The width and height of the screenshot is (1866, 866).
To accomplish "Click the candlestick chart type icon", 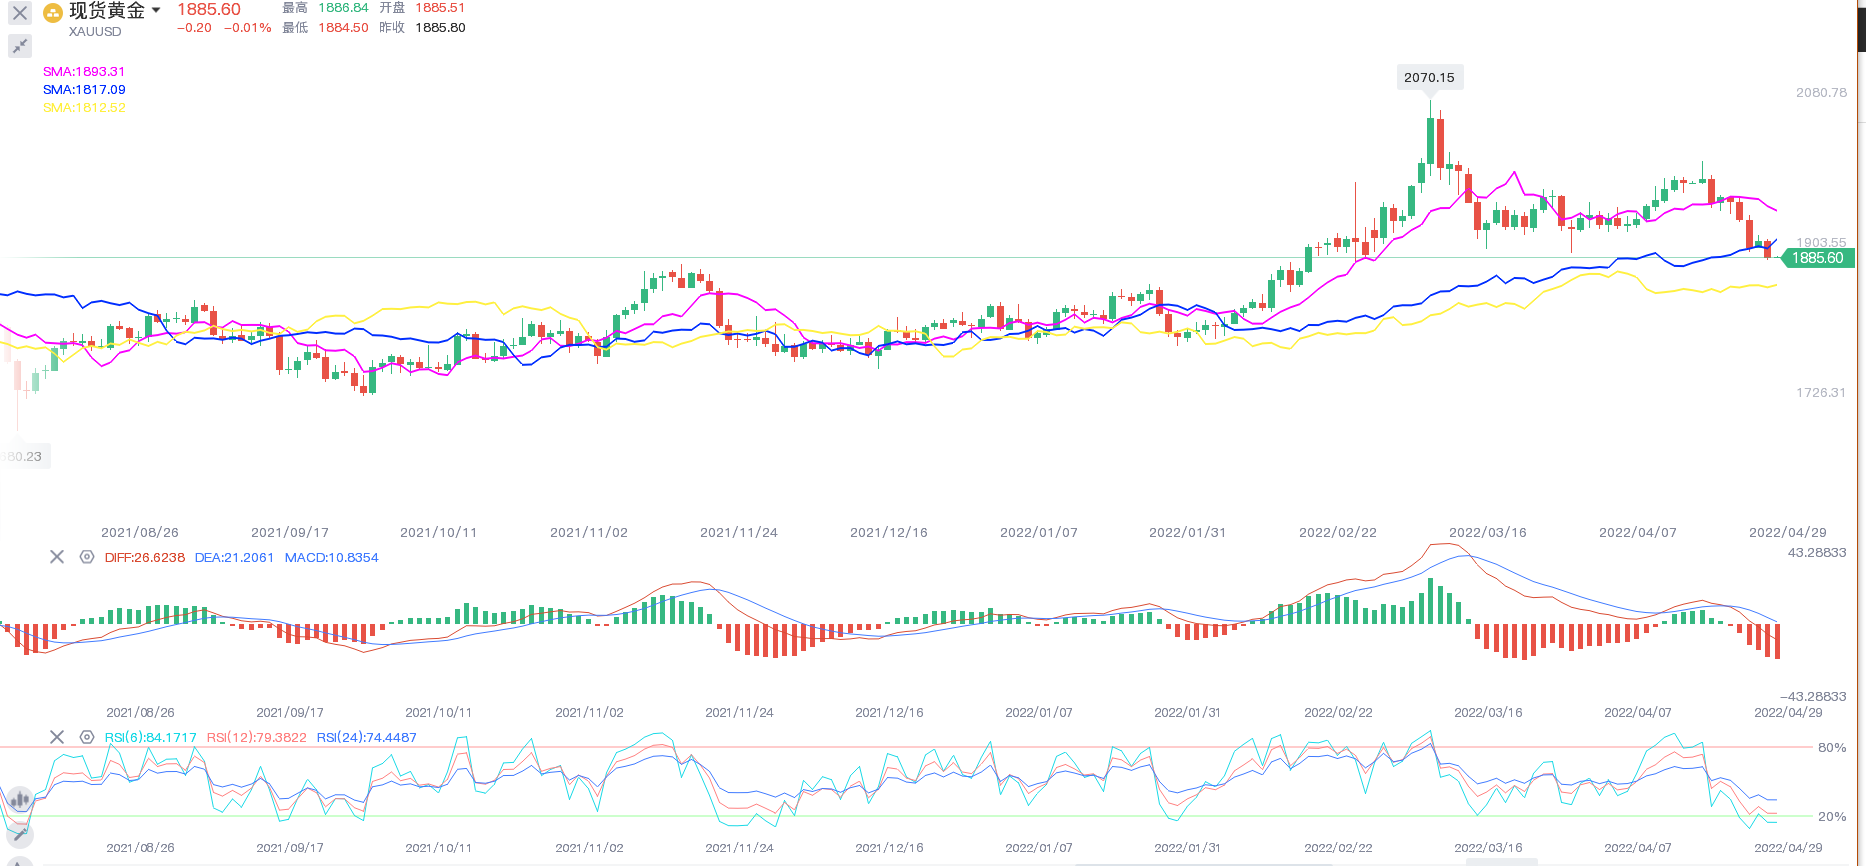I will pyautogui.click(x=19, y=799).
